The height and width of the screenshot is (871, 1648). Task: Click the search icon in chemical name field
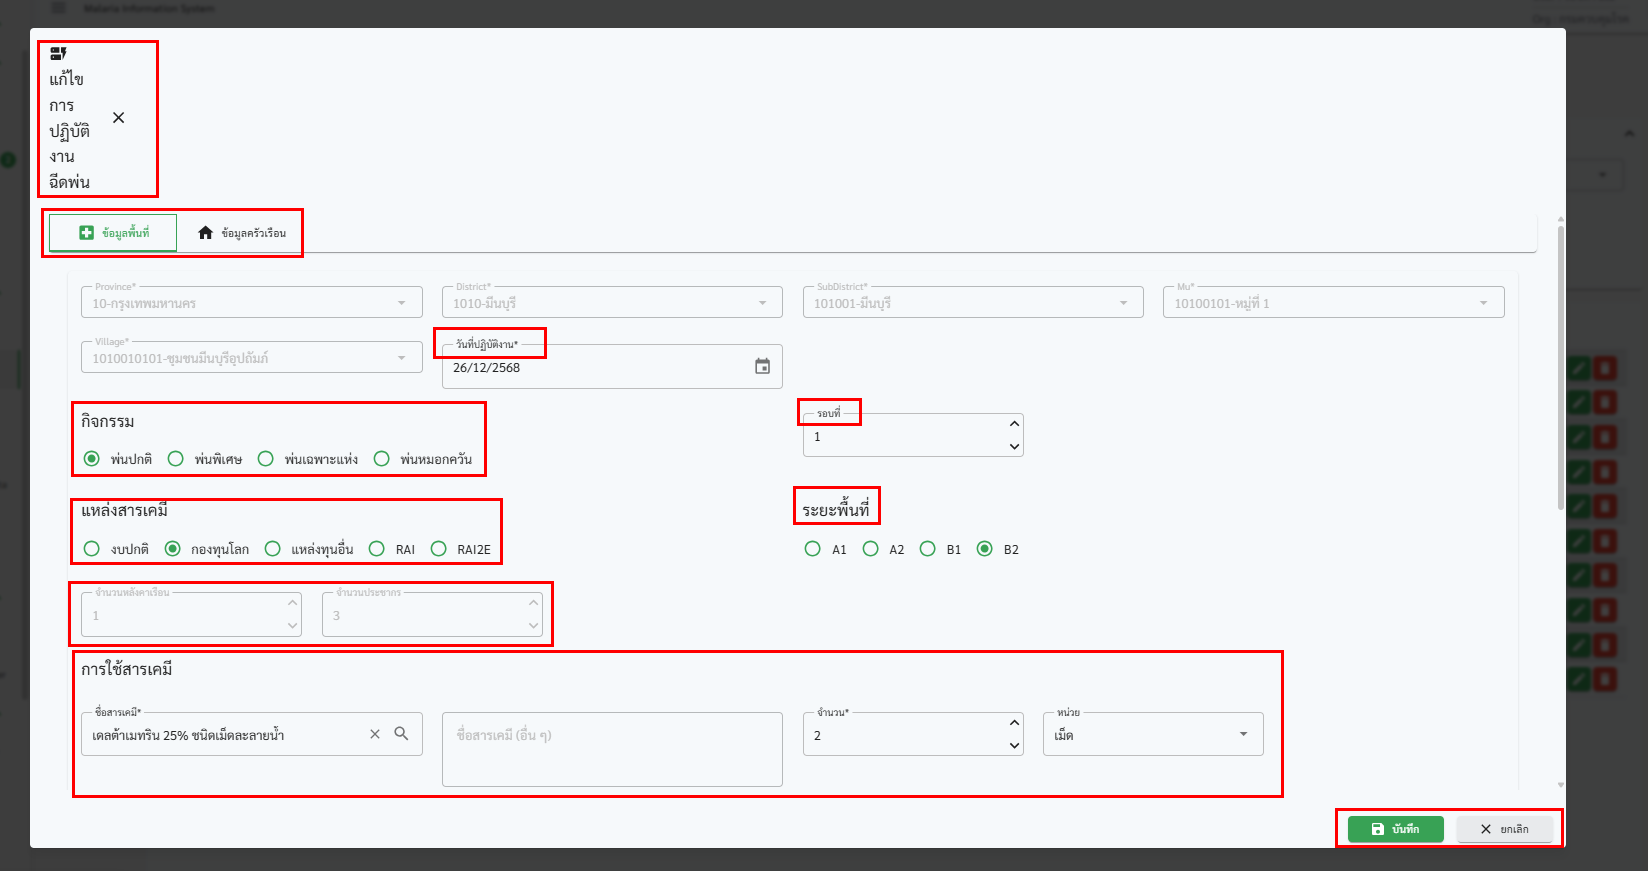point(401,734)
